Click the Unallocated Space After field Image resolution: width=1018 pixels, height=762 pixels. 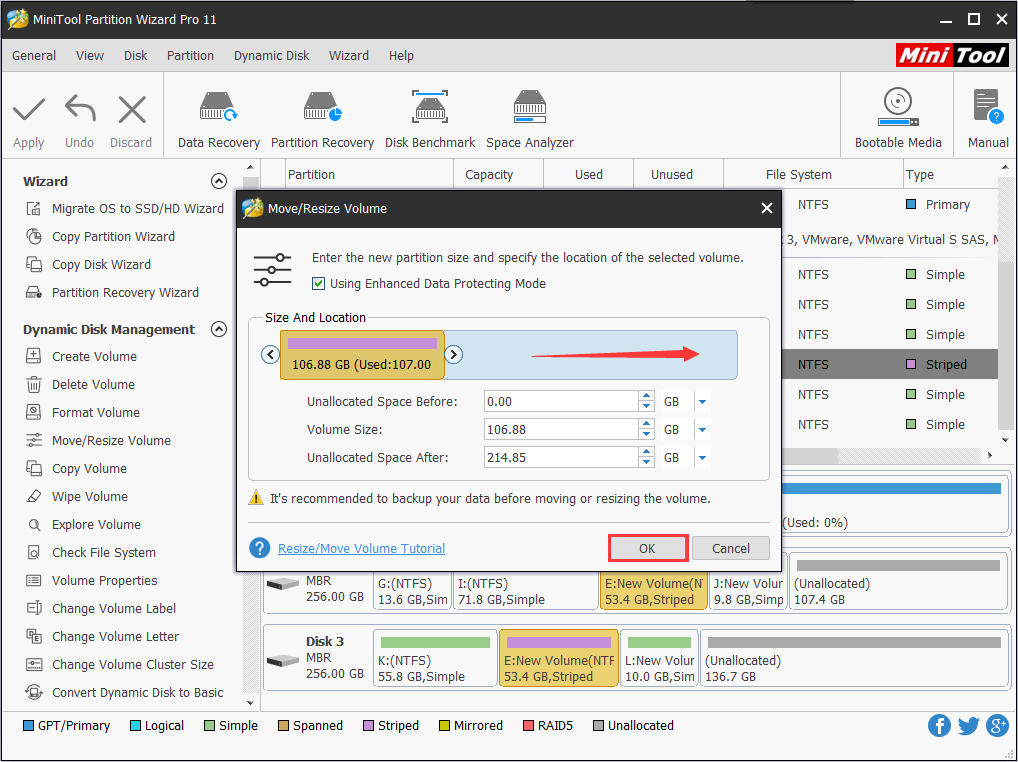pyautogui.click(x=562, y=458)
